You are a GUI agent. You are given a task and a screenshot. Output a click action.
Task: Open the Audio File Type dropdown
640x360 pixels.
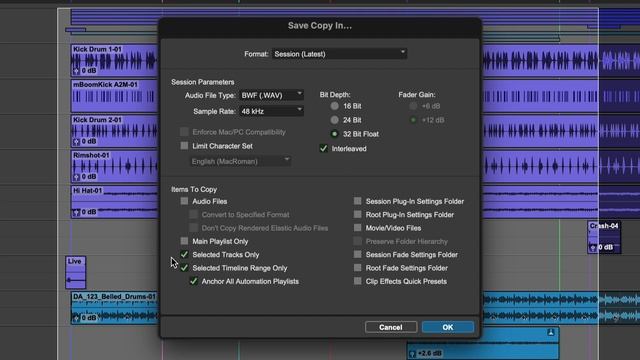click(x=271, y=95)
